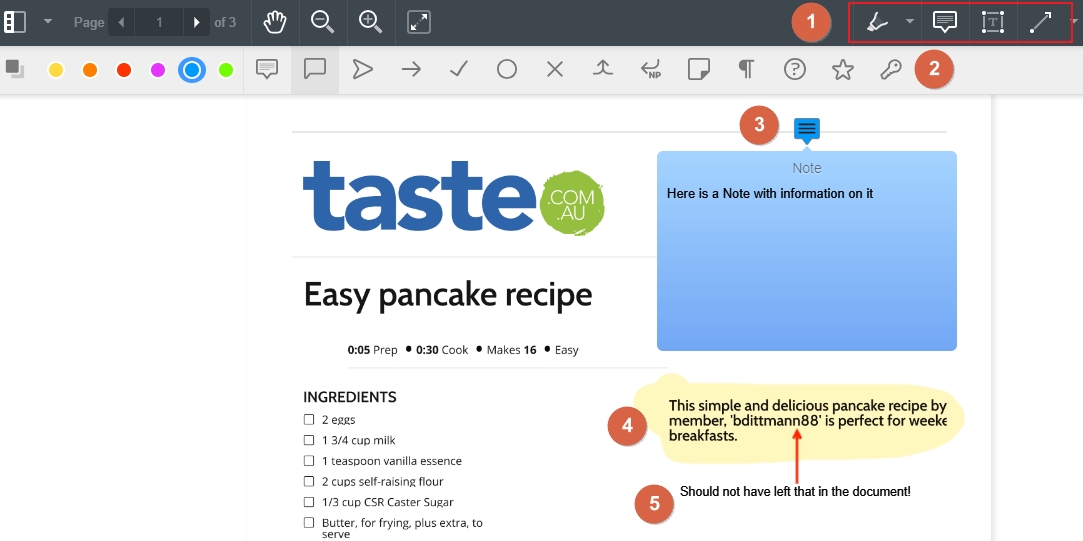
Task: Click the highlighted bdittmann88 paragraph
Action: (807, 421)
